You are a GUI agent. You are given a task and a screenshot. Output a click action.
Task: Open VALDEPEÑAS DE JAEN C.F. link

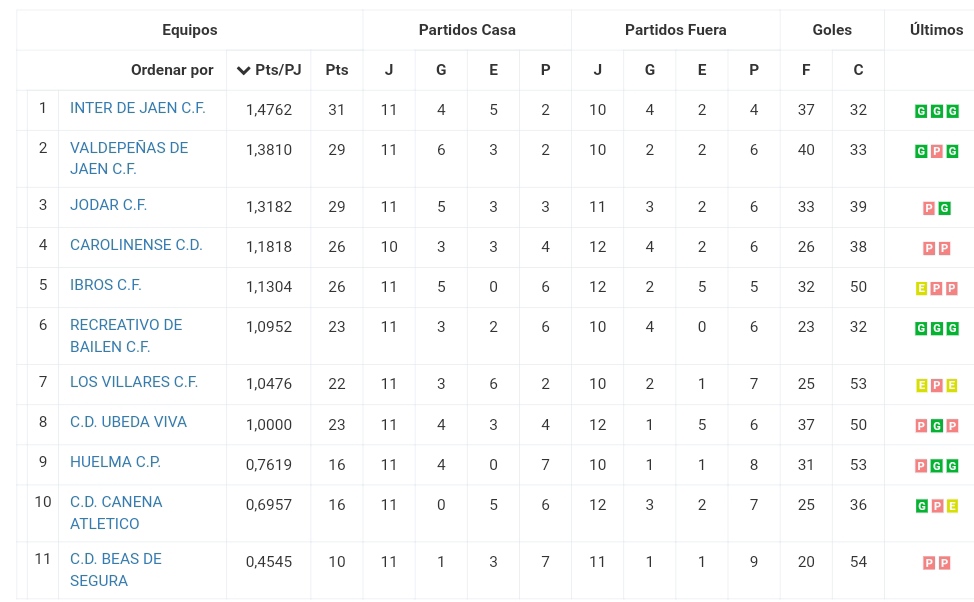click(129, 158)
